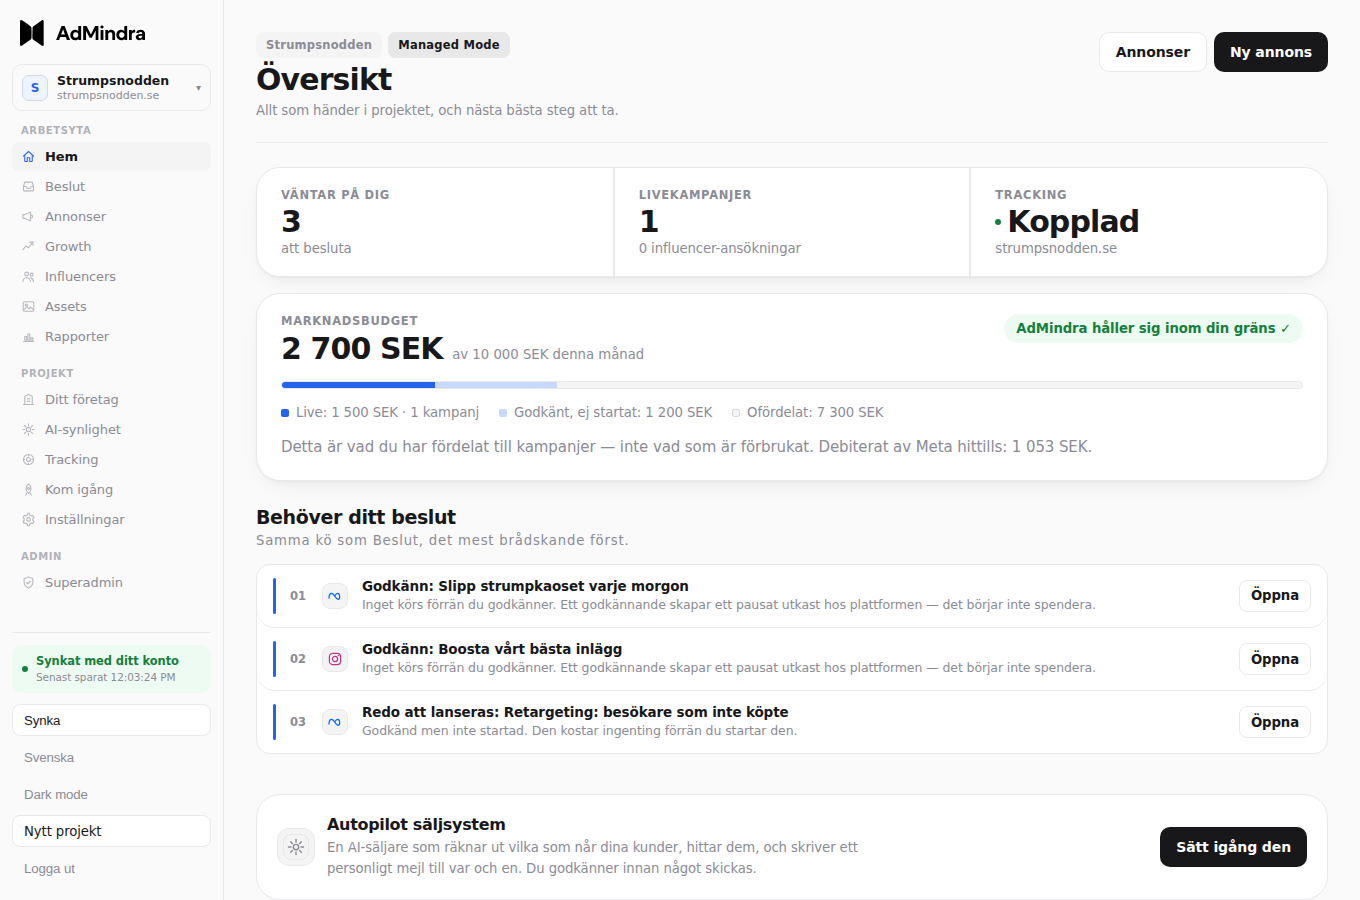Select Hem in the sidebar menu
The width and height of the screenshot is (1360, 900).
(x=111, y=157)
